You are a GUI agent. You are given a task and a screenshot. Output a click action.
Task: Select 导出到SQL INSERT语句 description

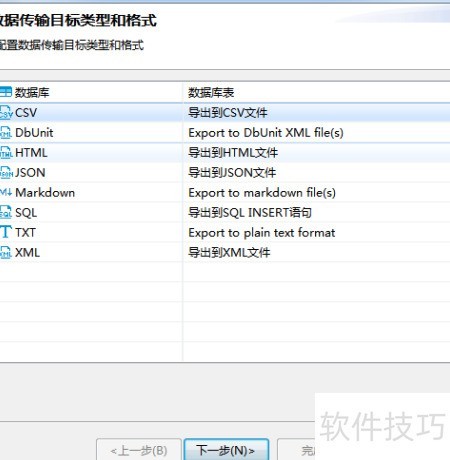pos(250,212)
